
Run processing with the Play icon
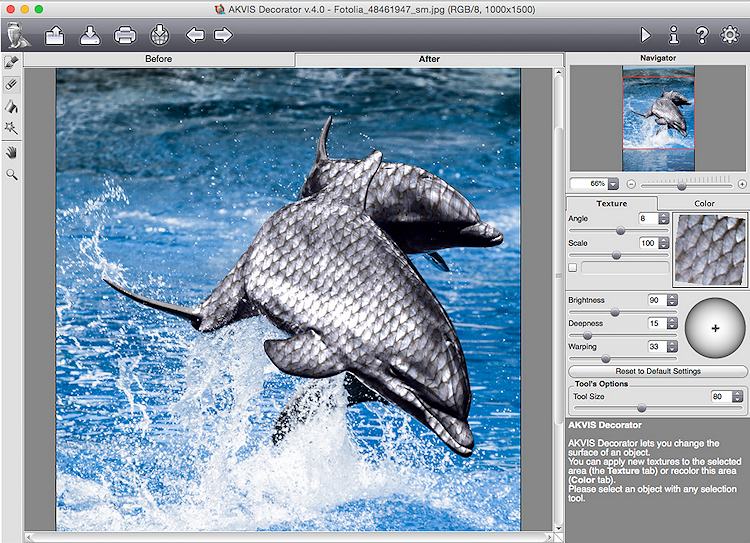[646, 35]
